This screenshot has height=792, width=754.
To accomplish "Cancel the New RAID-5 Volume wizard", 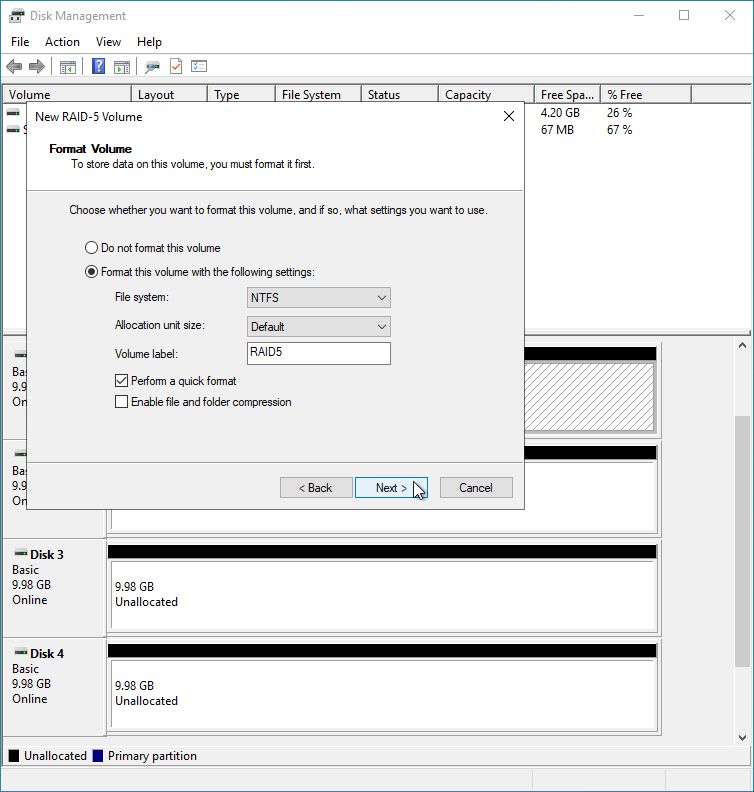I will click(476, 487).
